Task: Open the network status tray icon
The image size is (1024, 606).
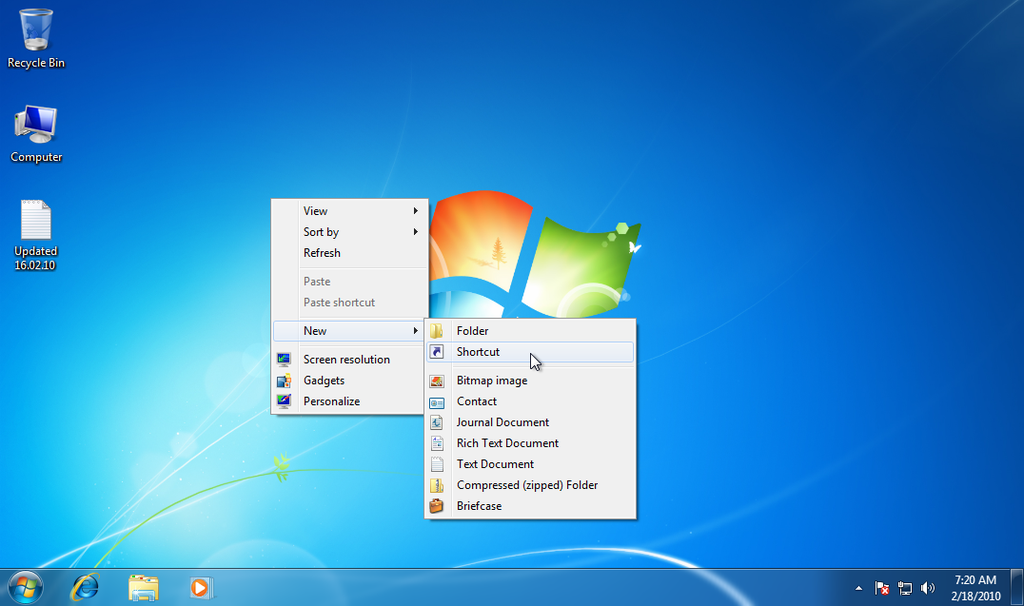Action: (905, 588)
